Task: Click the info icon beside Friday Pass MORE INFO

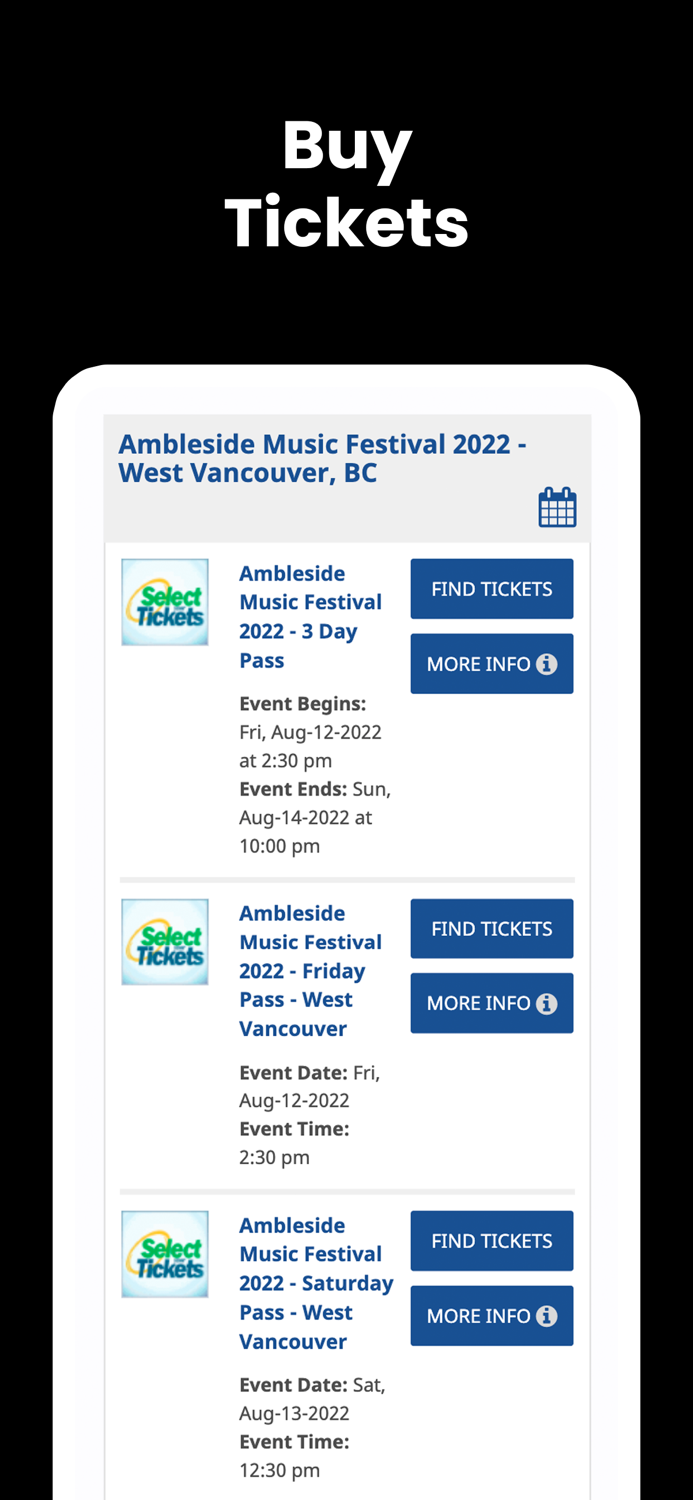Action: click(x=546, y=1003)
